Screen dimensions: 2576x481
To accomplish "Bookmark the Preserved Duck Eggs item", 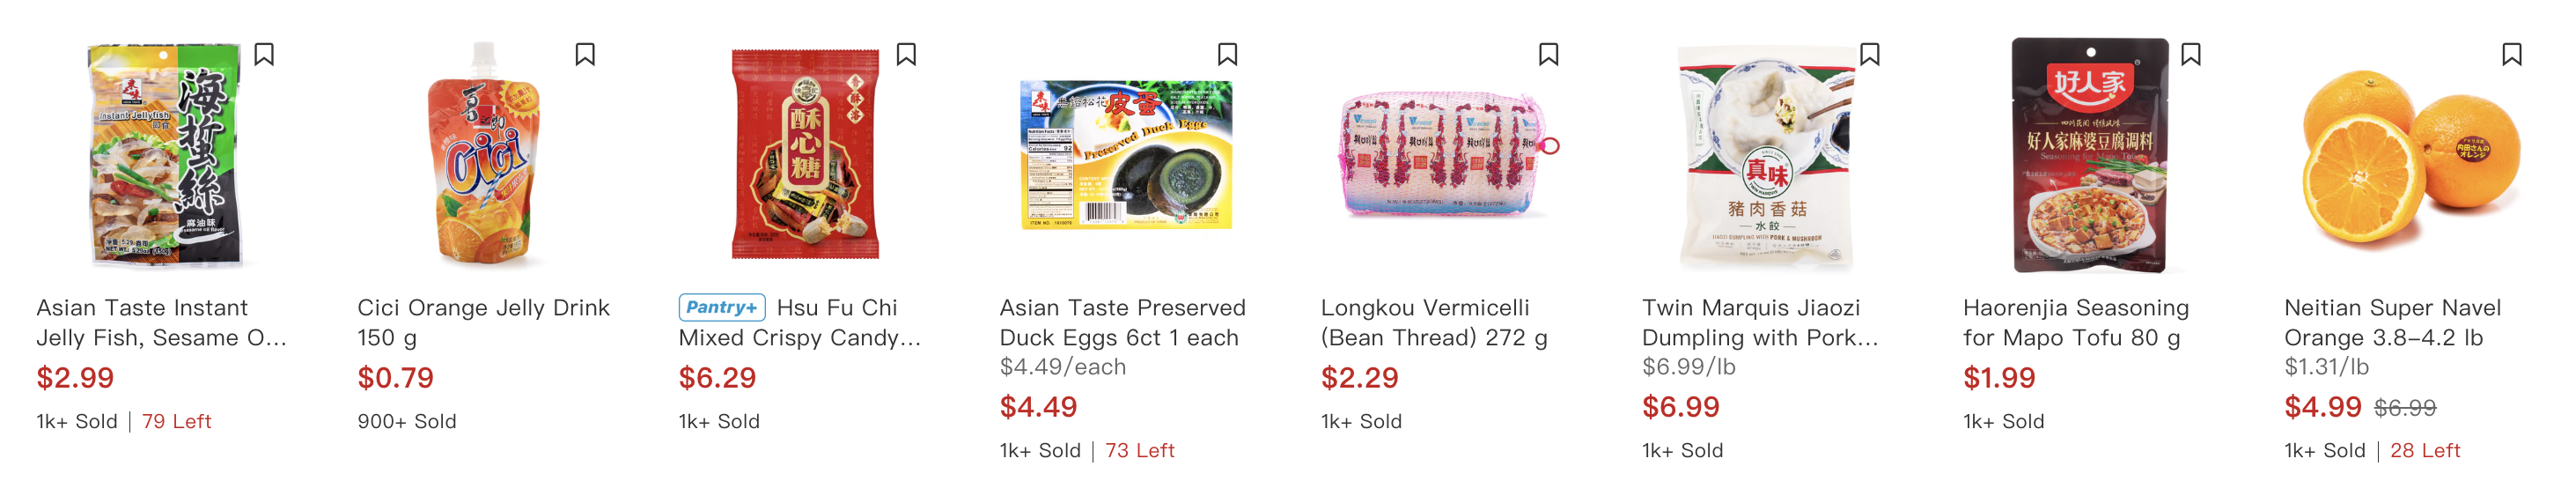I will (x=1227, y=54).
